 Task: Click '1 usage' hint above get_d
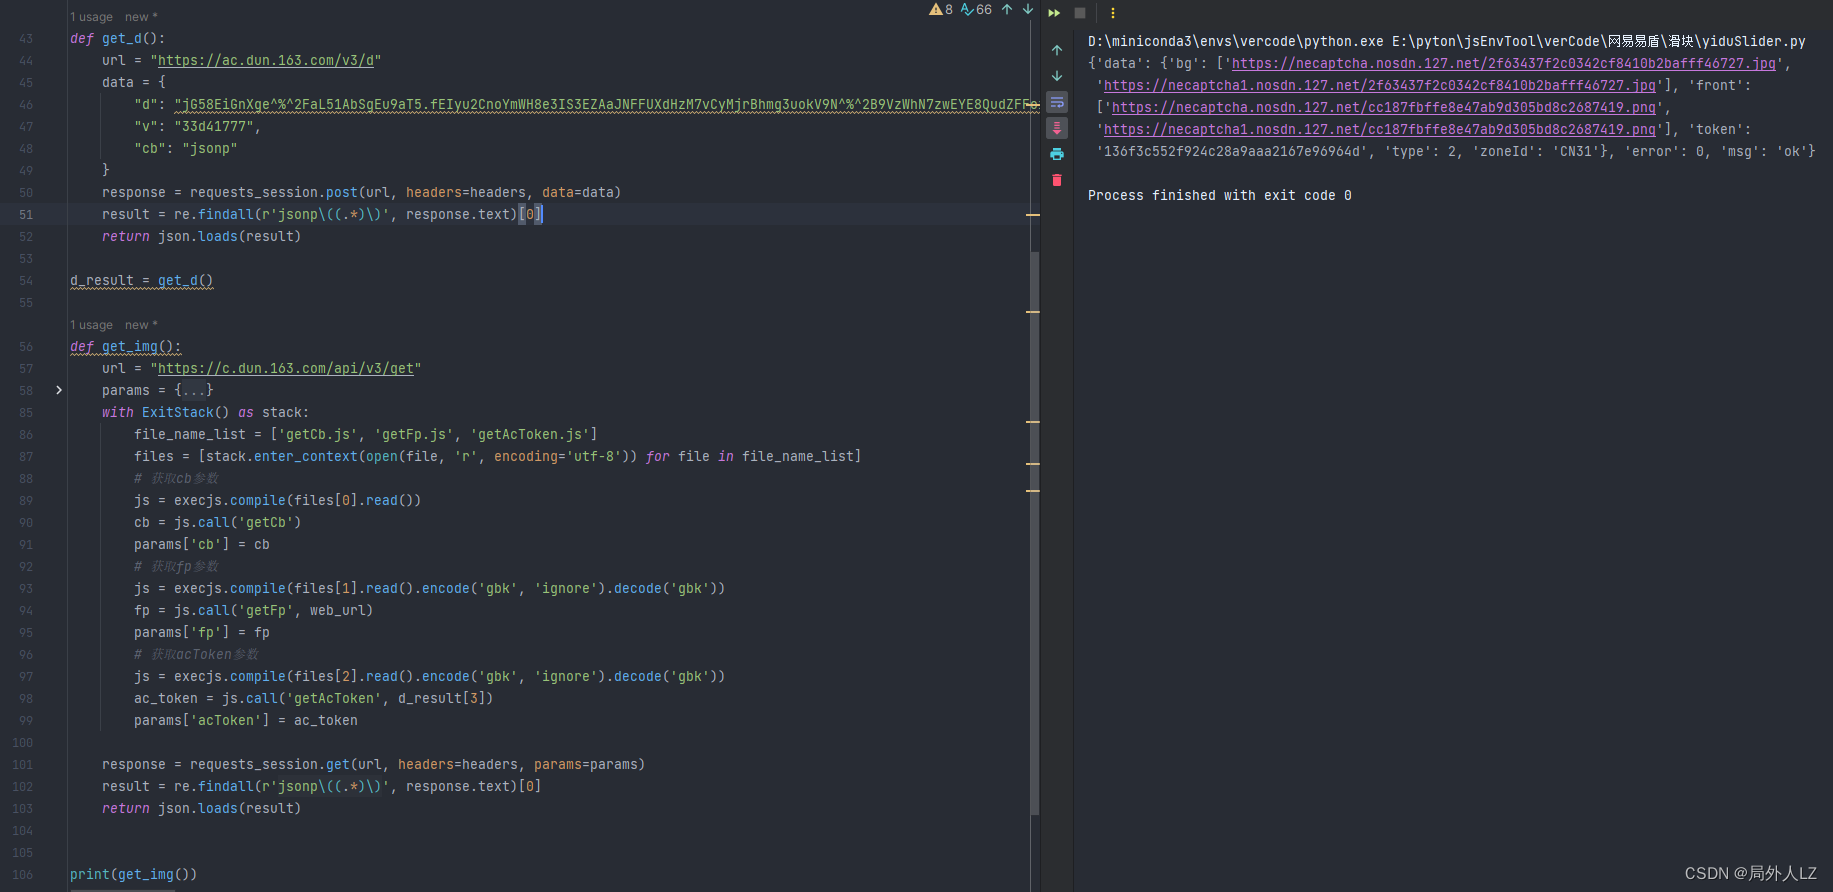coord(91,17)
